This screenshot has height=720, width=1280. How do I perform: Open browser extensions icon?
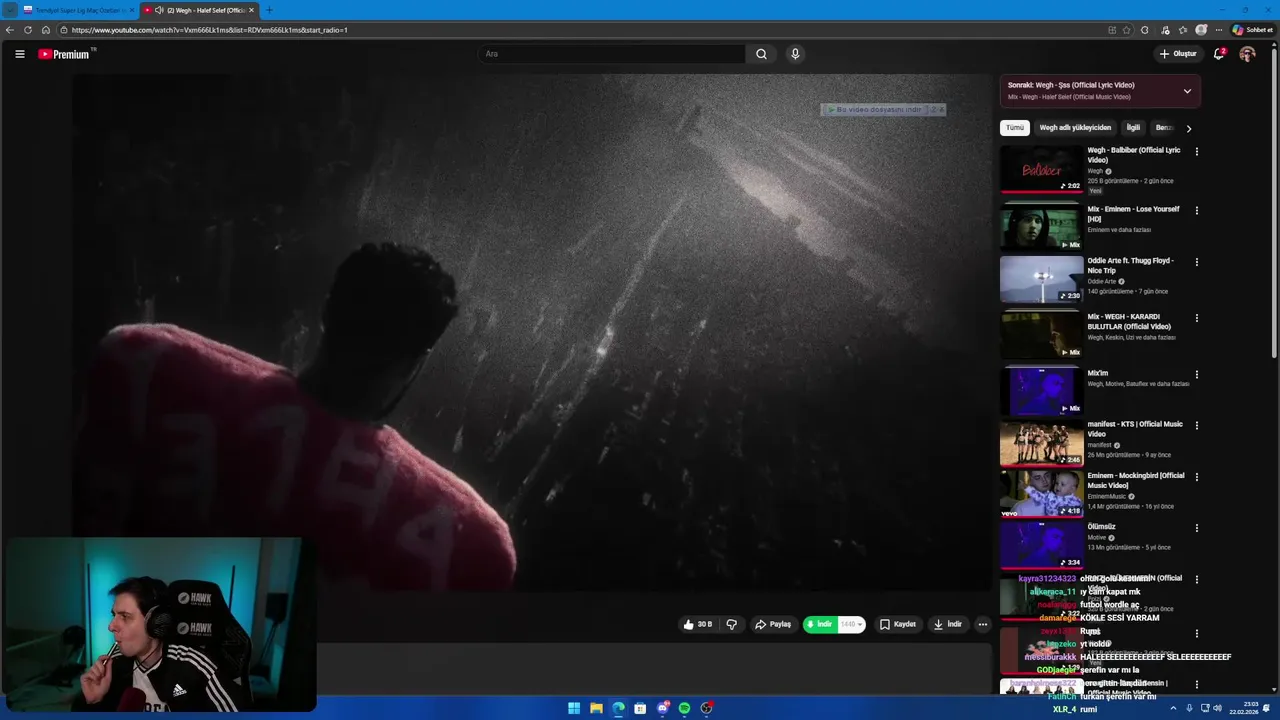[1145, 30]
